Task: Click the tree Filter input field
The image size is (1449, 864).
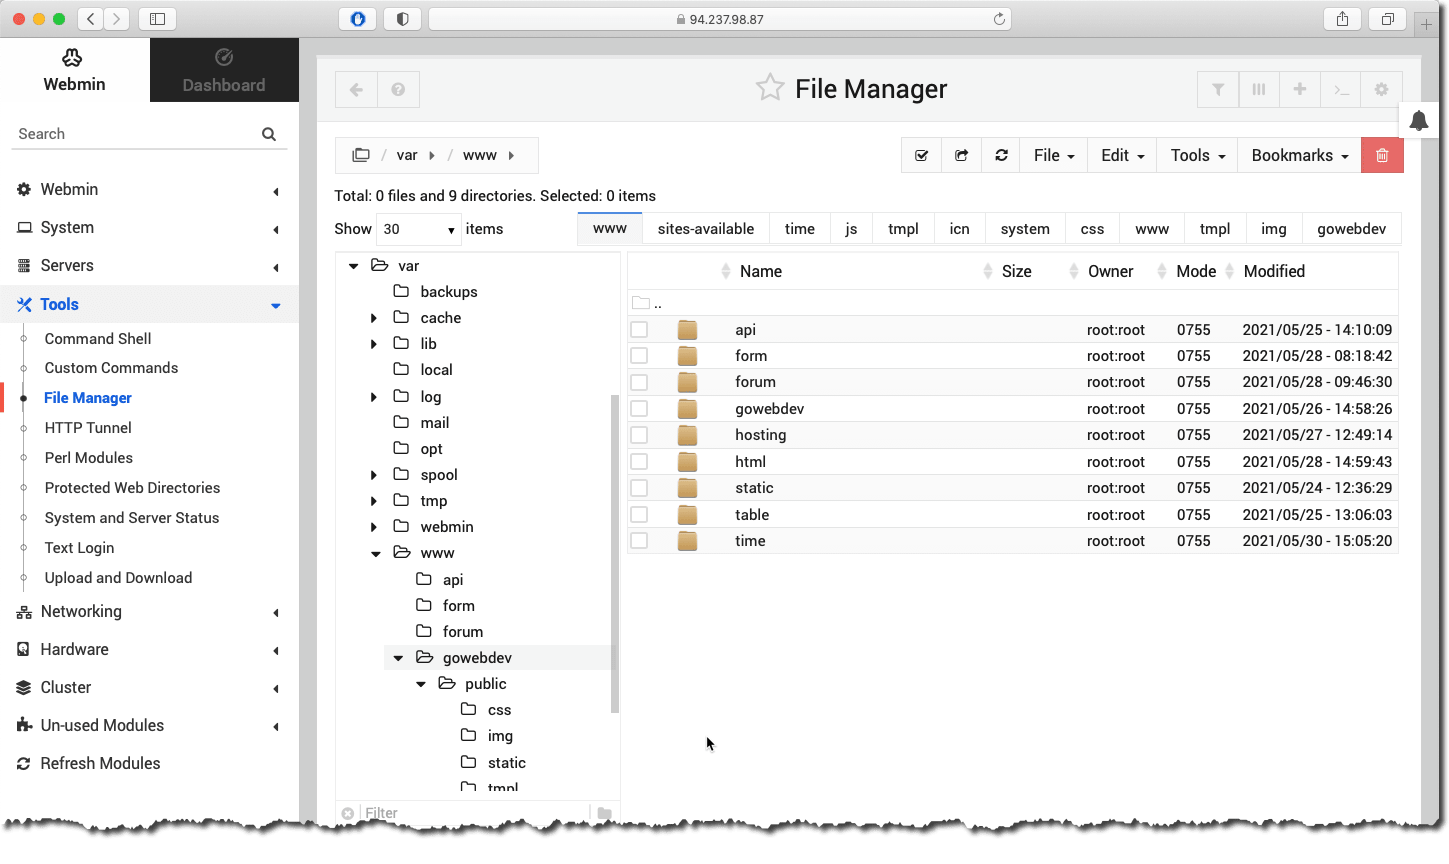Action: (x=475, y=813)
